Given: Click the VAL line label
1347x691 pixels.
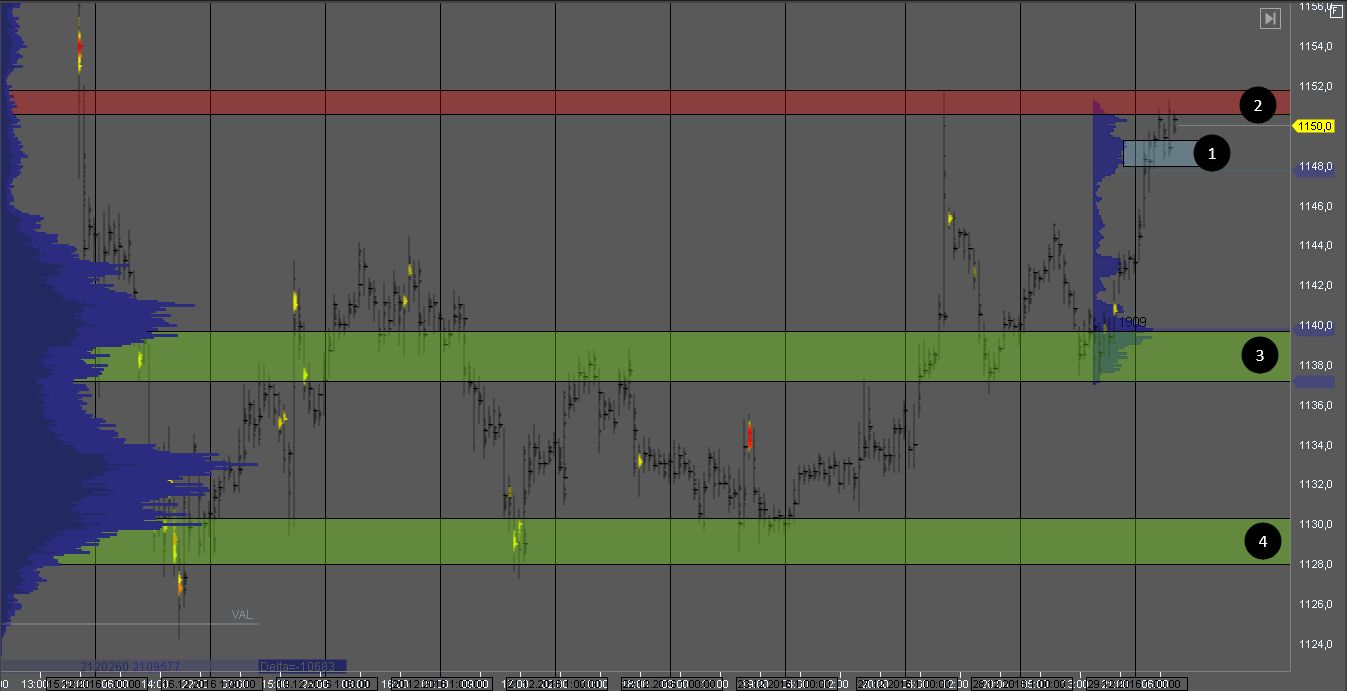Looking at the screenshot, I should [x=243, y=614].
